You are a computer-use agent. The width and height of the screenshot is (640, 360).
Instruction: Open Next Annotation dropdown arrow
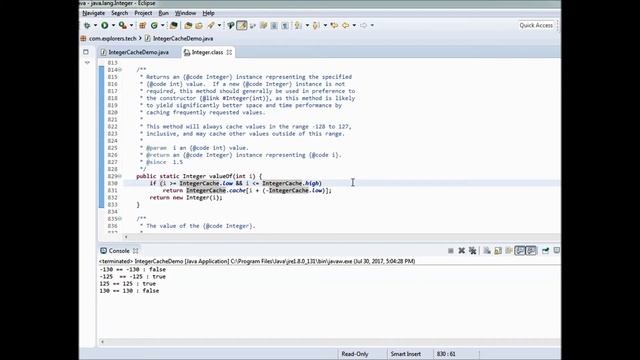[307, 25]
